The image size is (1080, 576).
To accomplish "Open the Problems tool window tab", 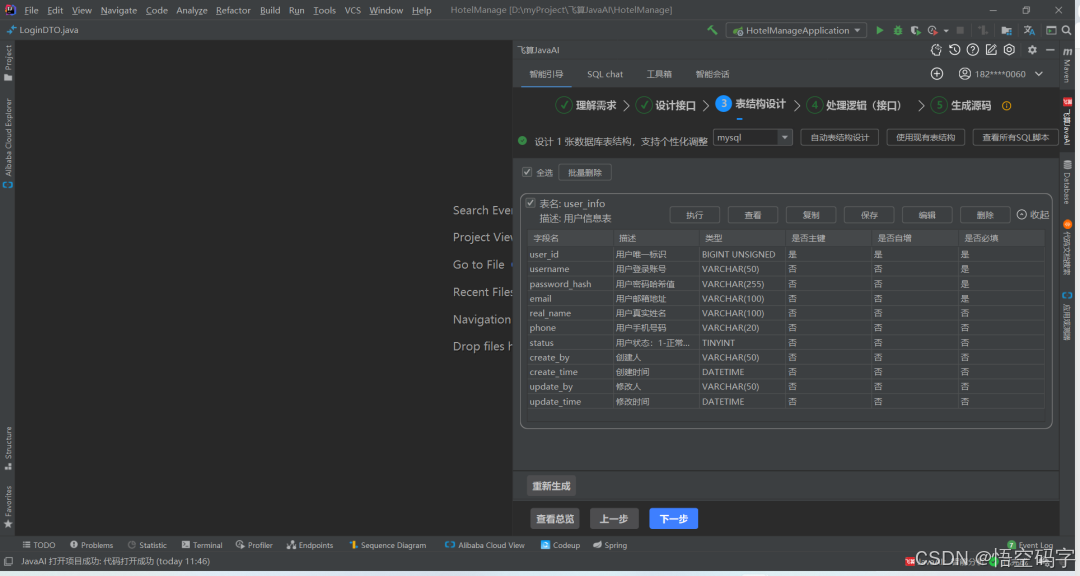I will pyautogui.click(x=91, y=545).
